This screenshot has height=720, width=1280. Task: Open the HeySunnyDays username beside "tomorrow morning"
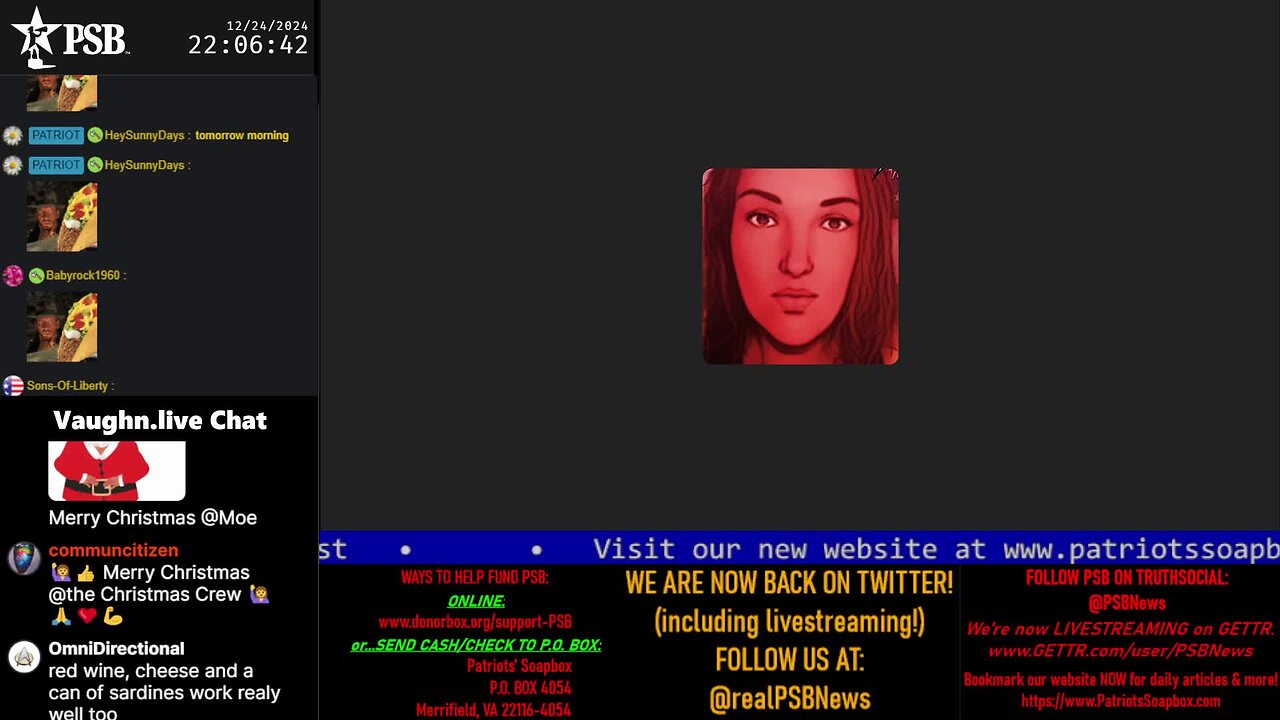click(x=145, y=135)
